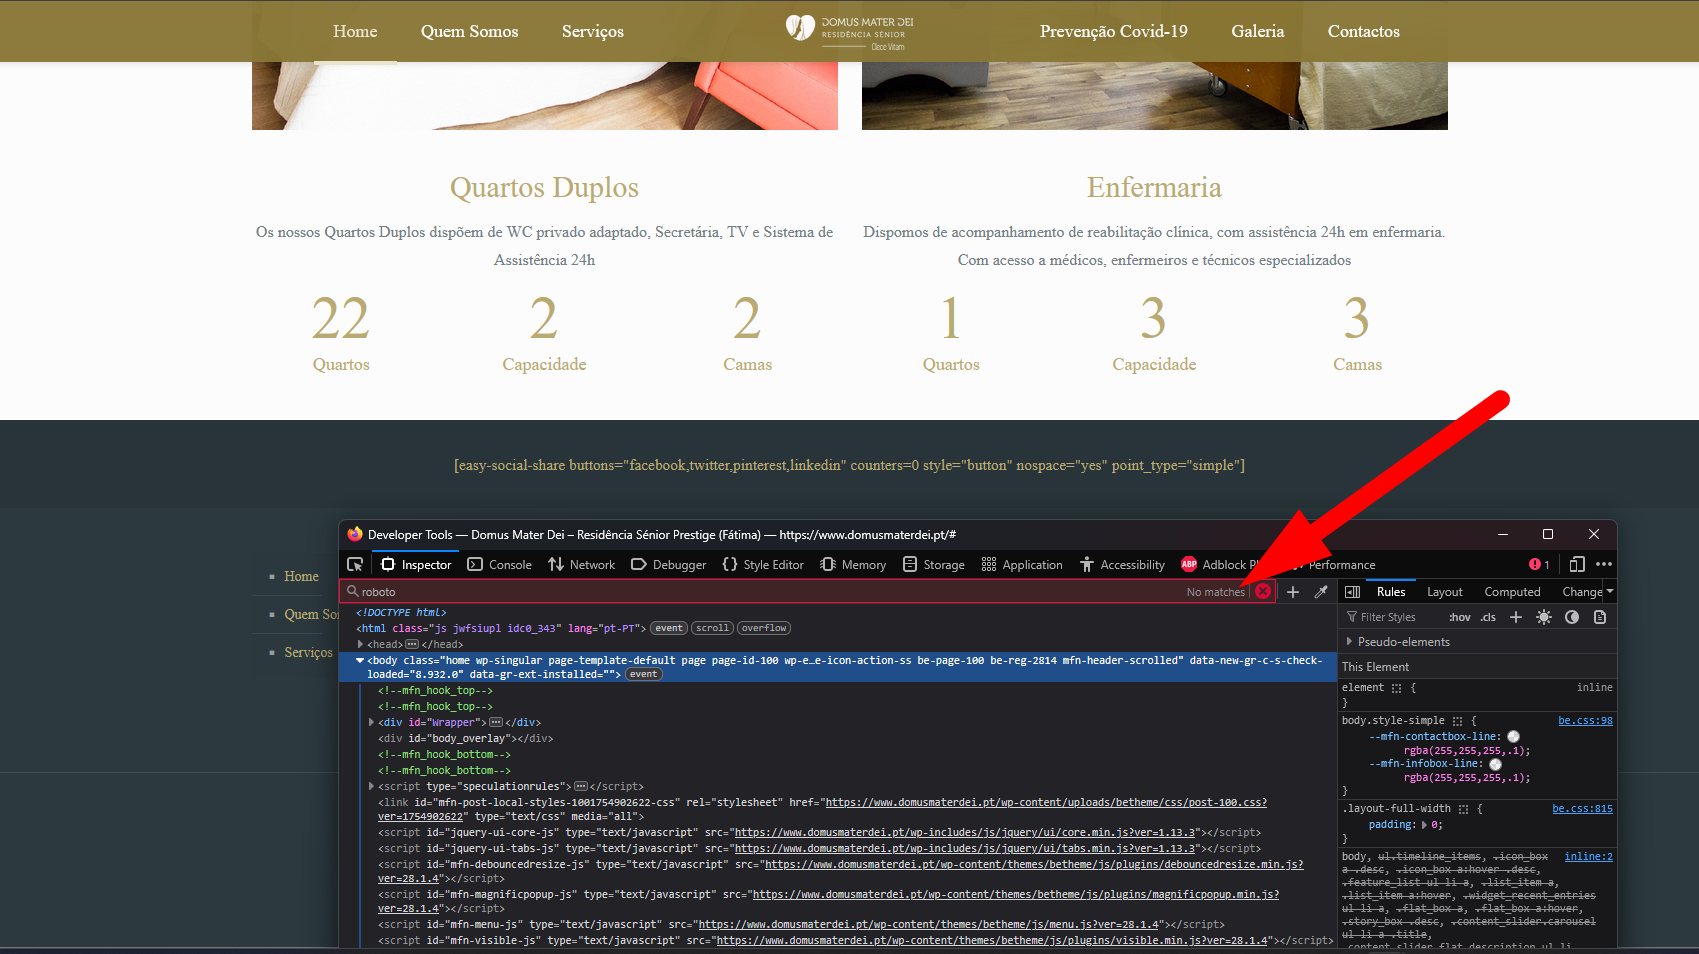Activate the element picker in Developer Tools
The height and width of the screenshot is (954, 1699).
(x=355, y=565)
